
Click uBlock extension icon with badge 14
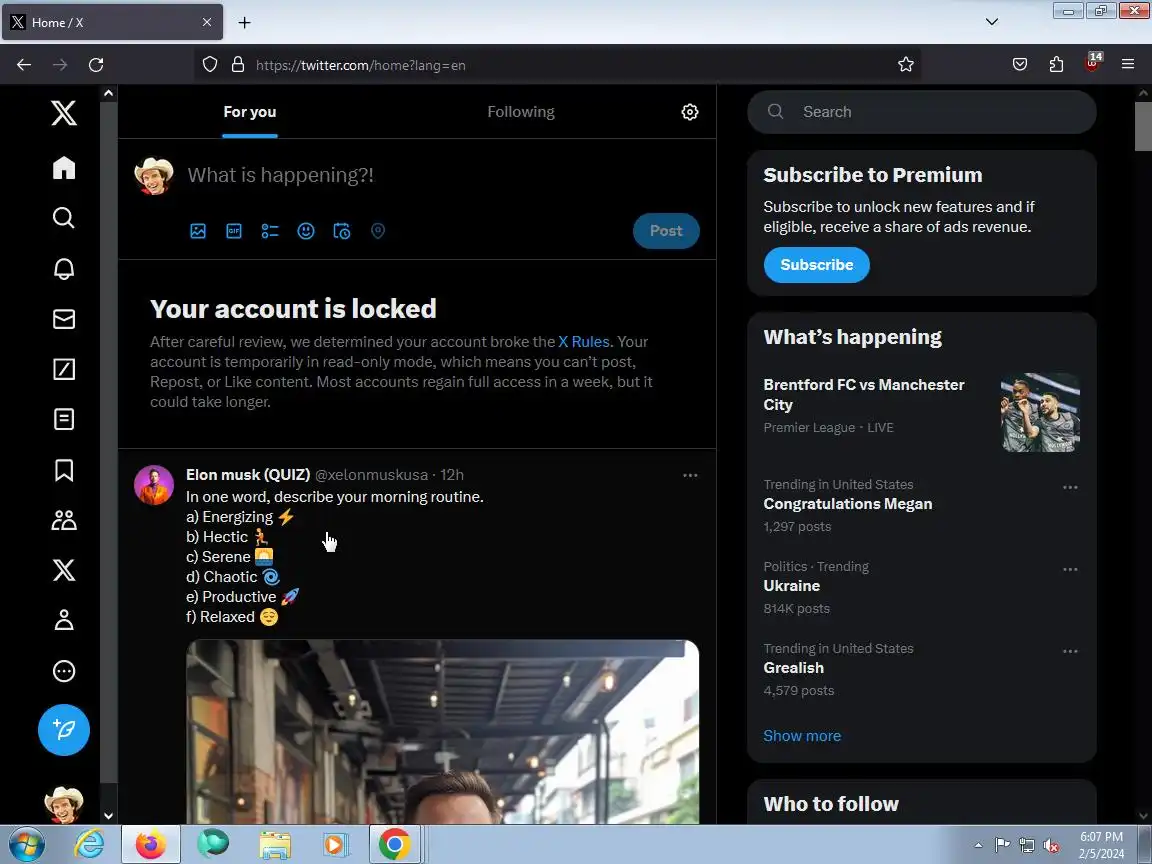(1092, 63)
